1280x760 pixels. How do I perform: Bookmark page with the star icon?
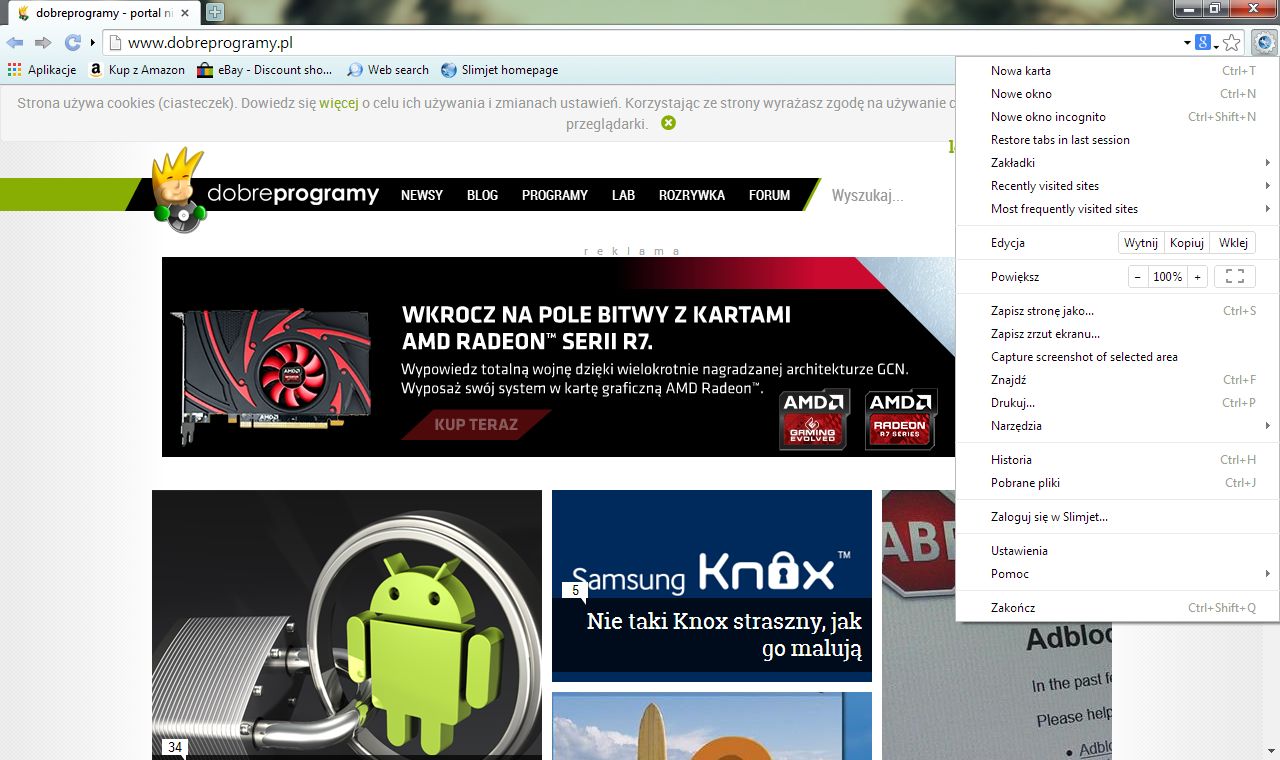pyautogui.click(x=1232, y=43)
